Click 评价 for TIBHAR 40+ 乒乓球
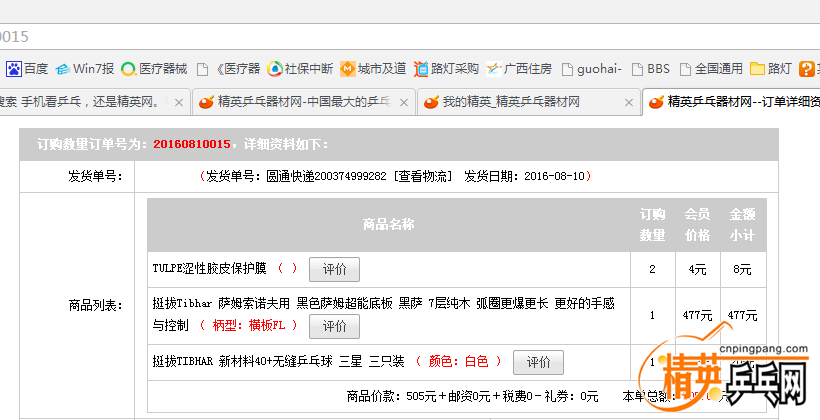820x420 pixels. coord(538,362)
